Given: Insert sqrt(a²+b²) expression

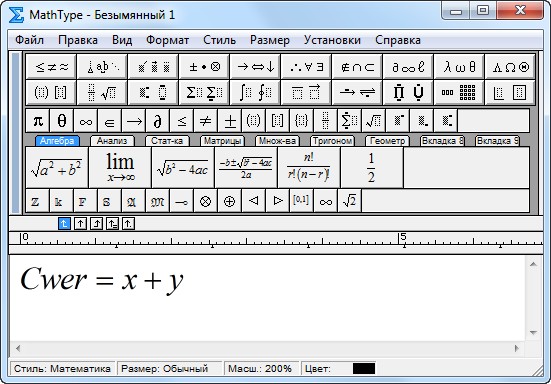Looking at the screenshot, I should point(57,168).
